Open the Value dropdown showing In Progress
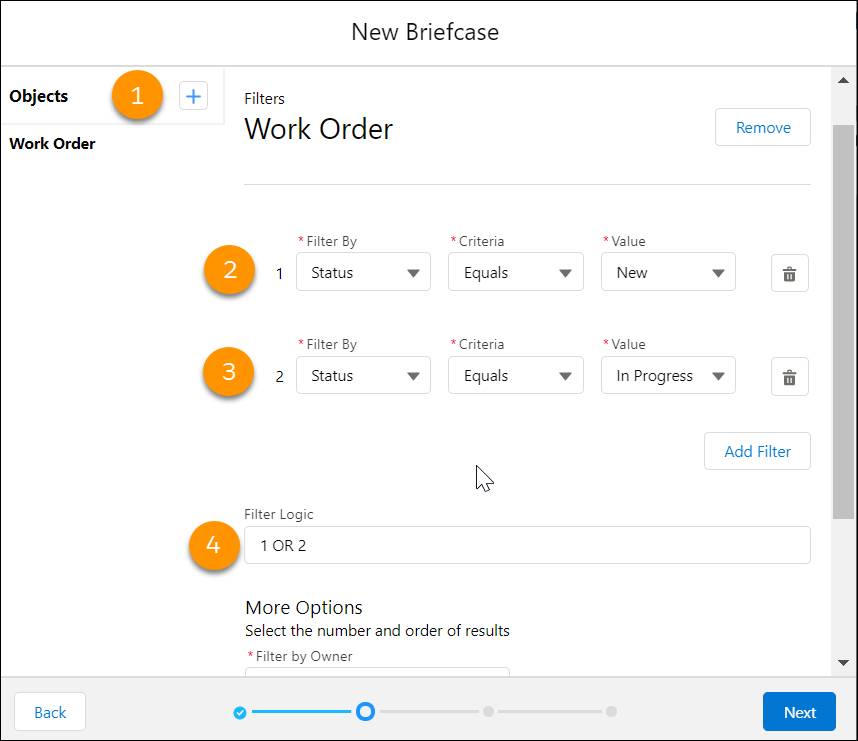858x741 pixels. (668, 375)
